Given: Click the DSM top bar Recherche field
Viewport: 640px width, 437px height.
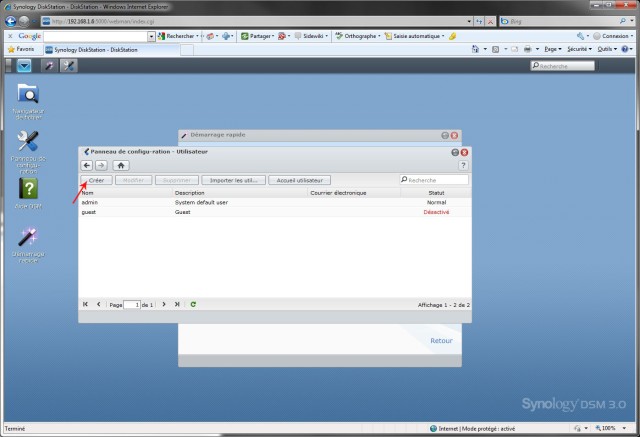Looking at the screenshot, I should [562, 66].
